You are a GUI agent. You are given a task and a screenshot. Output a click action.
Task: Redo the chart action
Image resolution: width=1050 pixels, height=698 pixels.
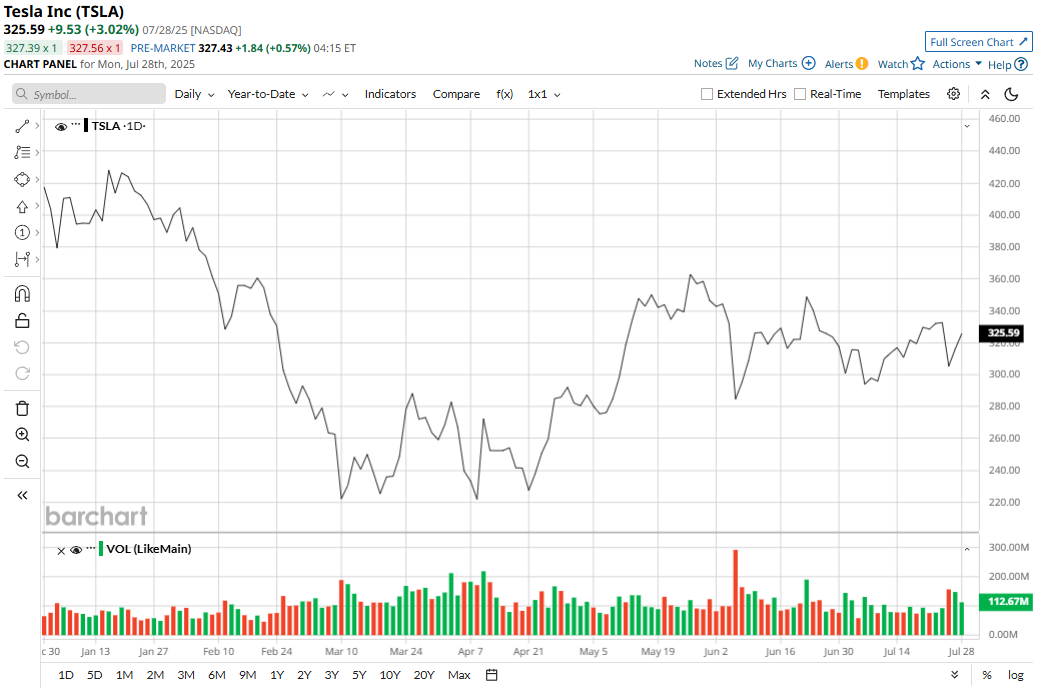[22, 373]
